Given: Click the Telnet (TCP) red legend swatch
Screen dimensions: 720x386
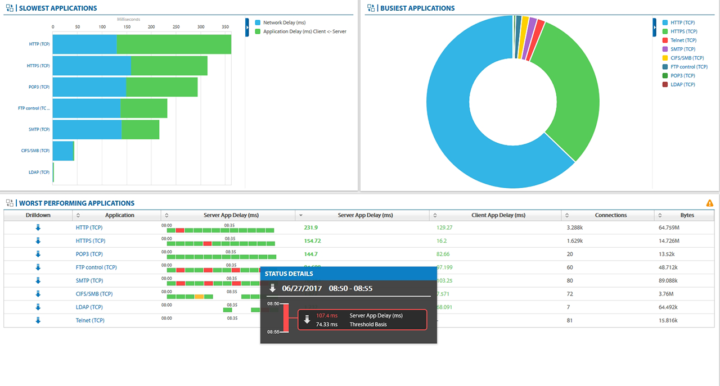Looking at the screenshot, I should [665, 40].
